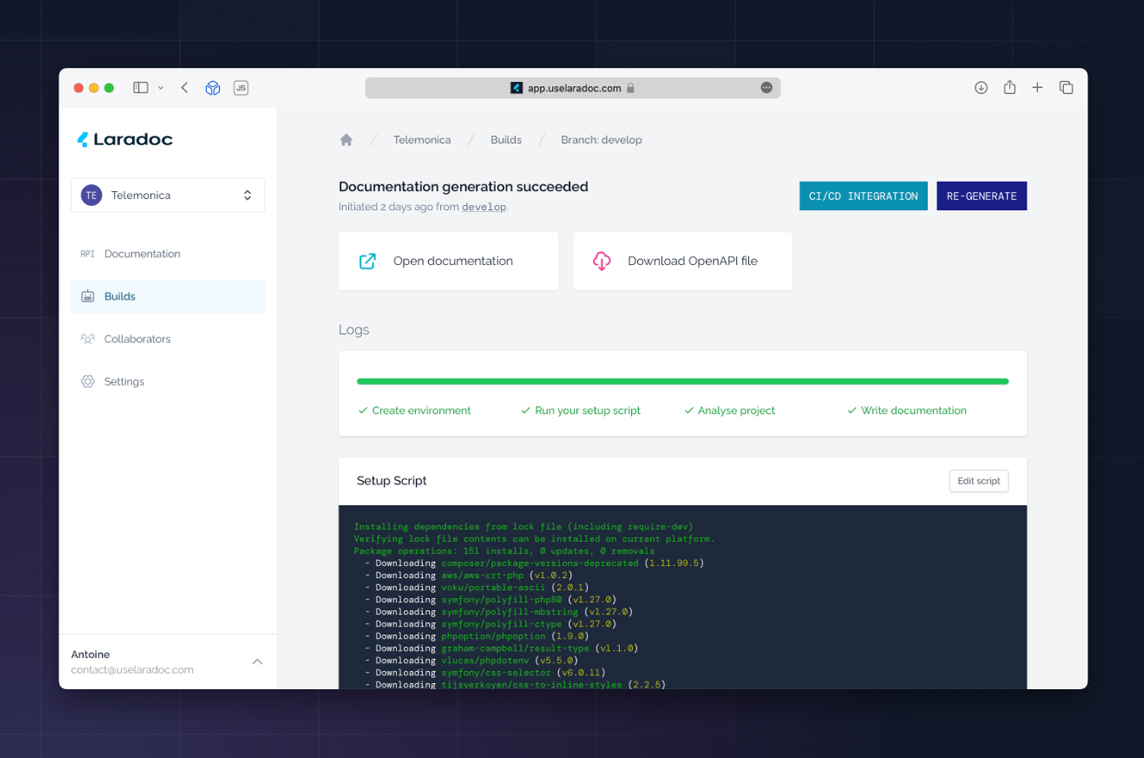Click the CI/CD INTEGRATION button
The width and height of the screenshot is (1144, 758).
click(x=863, y=196)
